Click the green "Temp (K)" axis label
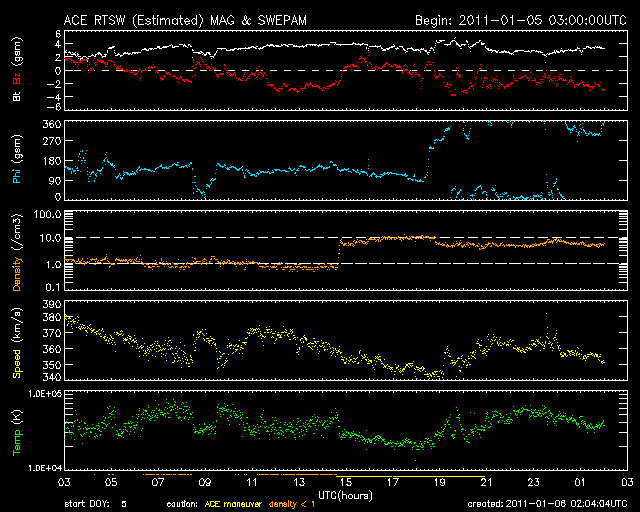Image resolution: width=640 pixels, height=512 pixels. pyautogui.click(x=17, y=432)
